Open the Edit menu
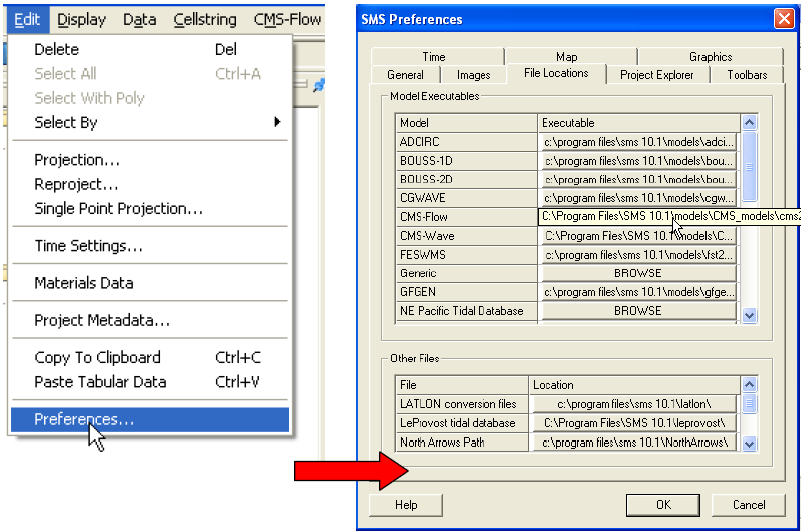The height and width of the screenshot is (531, 802). [x=27, y=19]
